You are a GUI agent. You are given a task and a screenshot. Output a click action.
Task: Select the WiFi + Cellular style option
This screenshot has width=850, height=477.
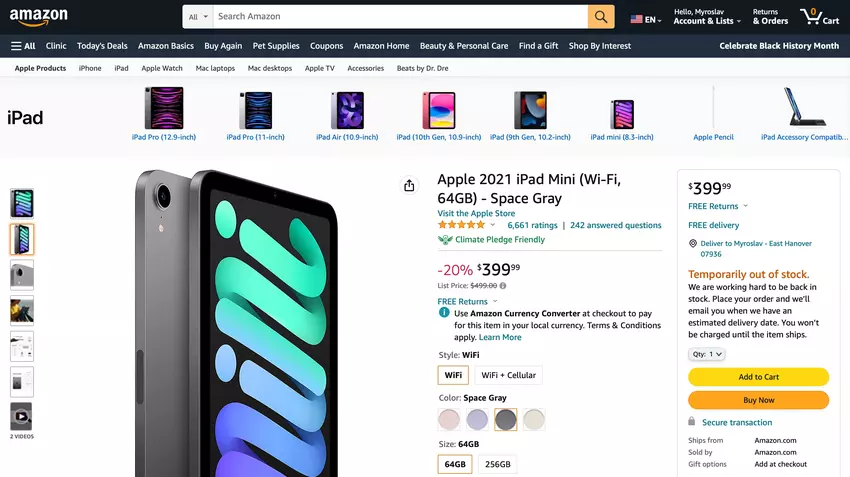(x=508, y=375)
